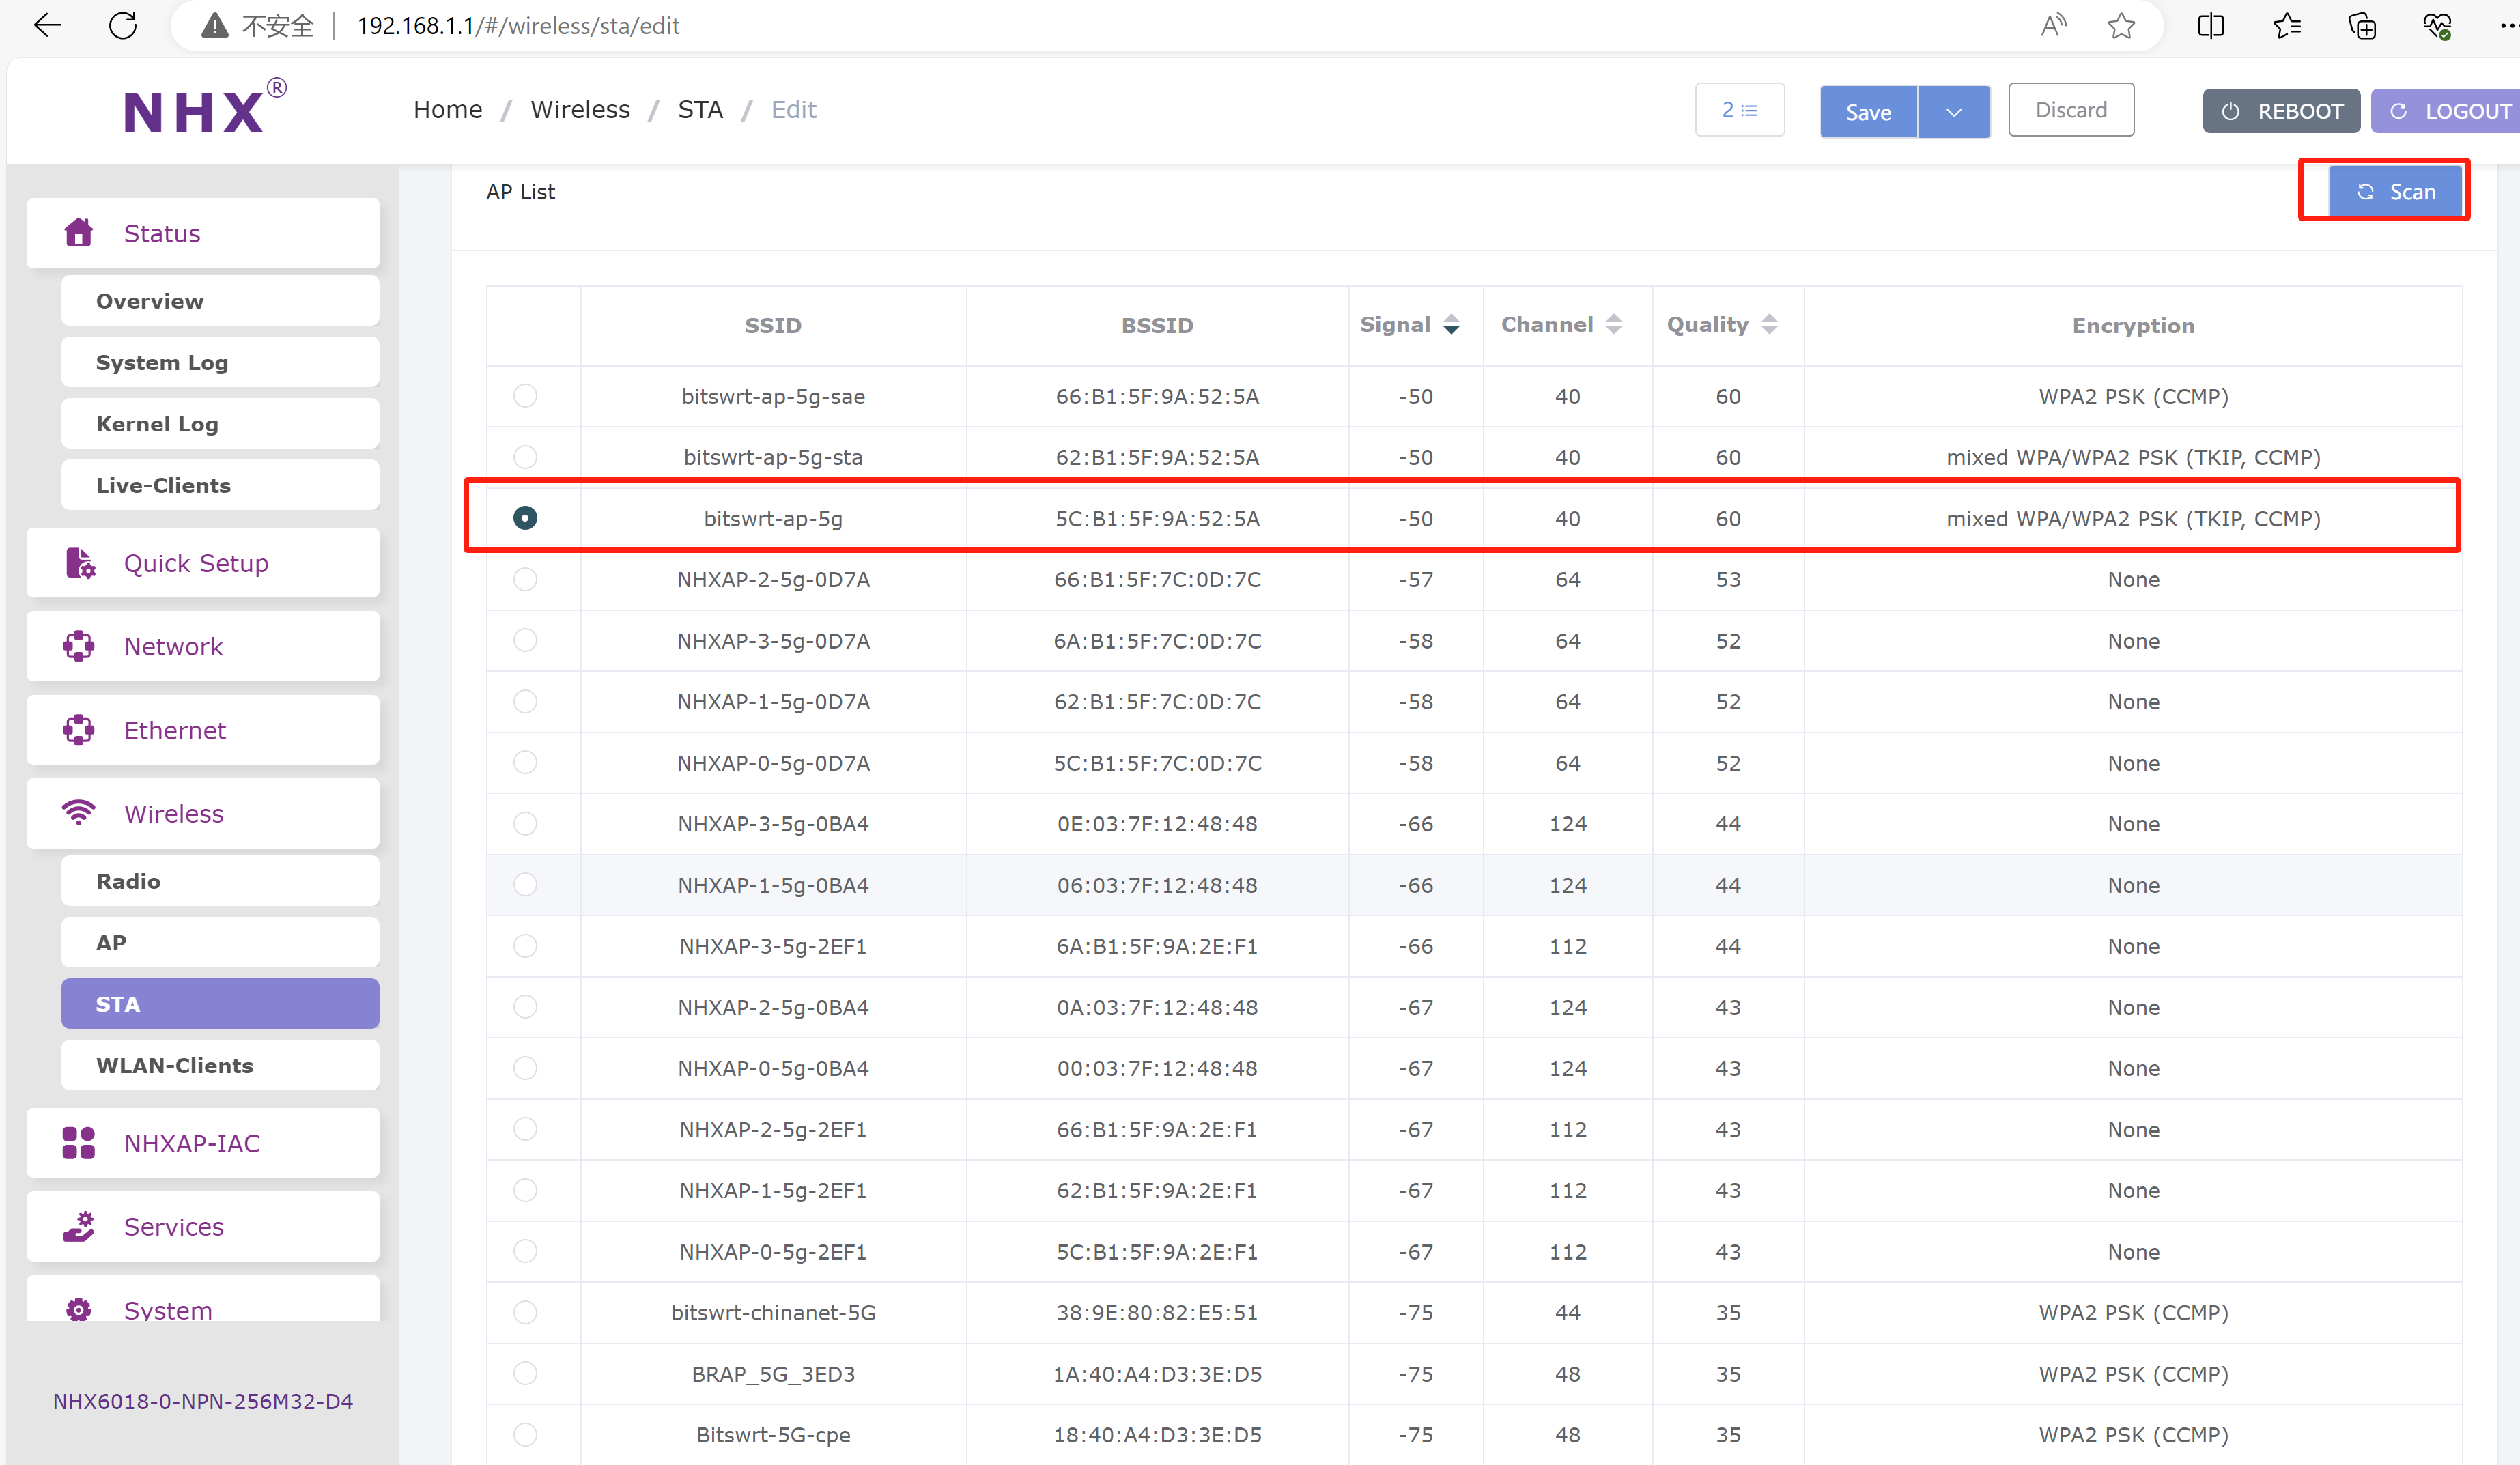Click the Quick Setup document-gear icon

pos(80,563)
